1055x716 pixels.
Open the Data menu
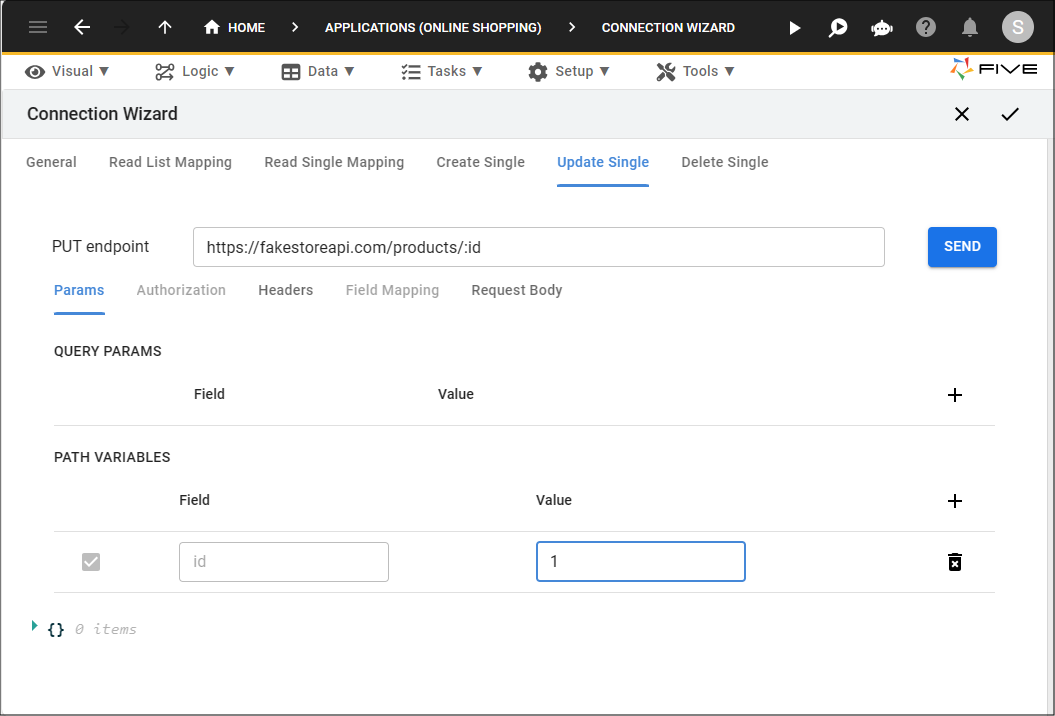click(x=318, y=71)
